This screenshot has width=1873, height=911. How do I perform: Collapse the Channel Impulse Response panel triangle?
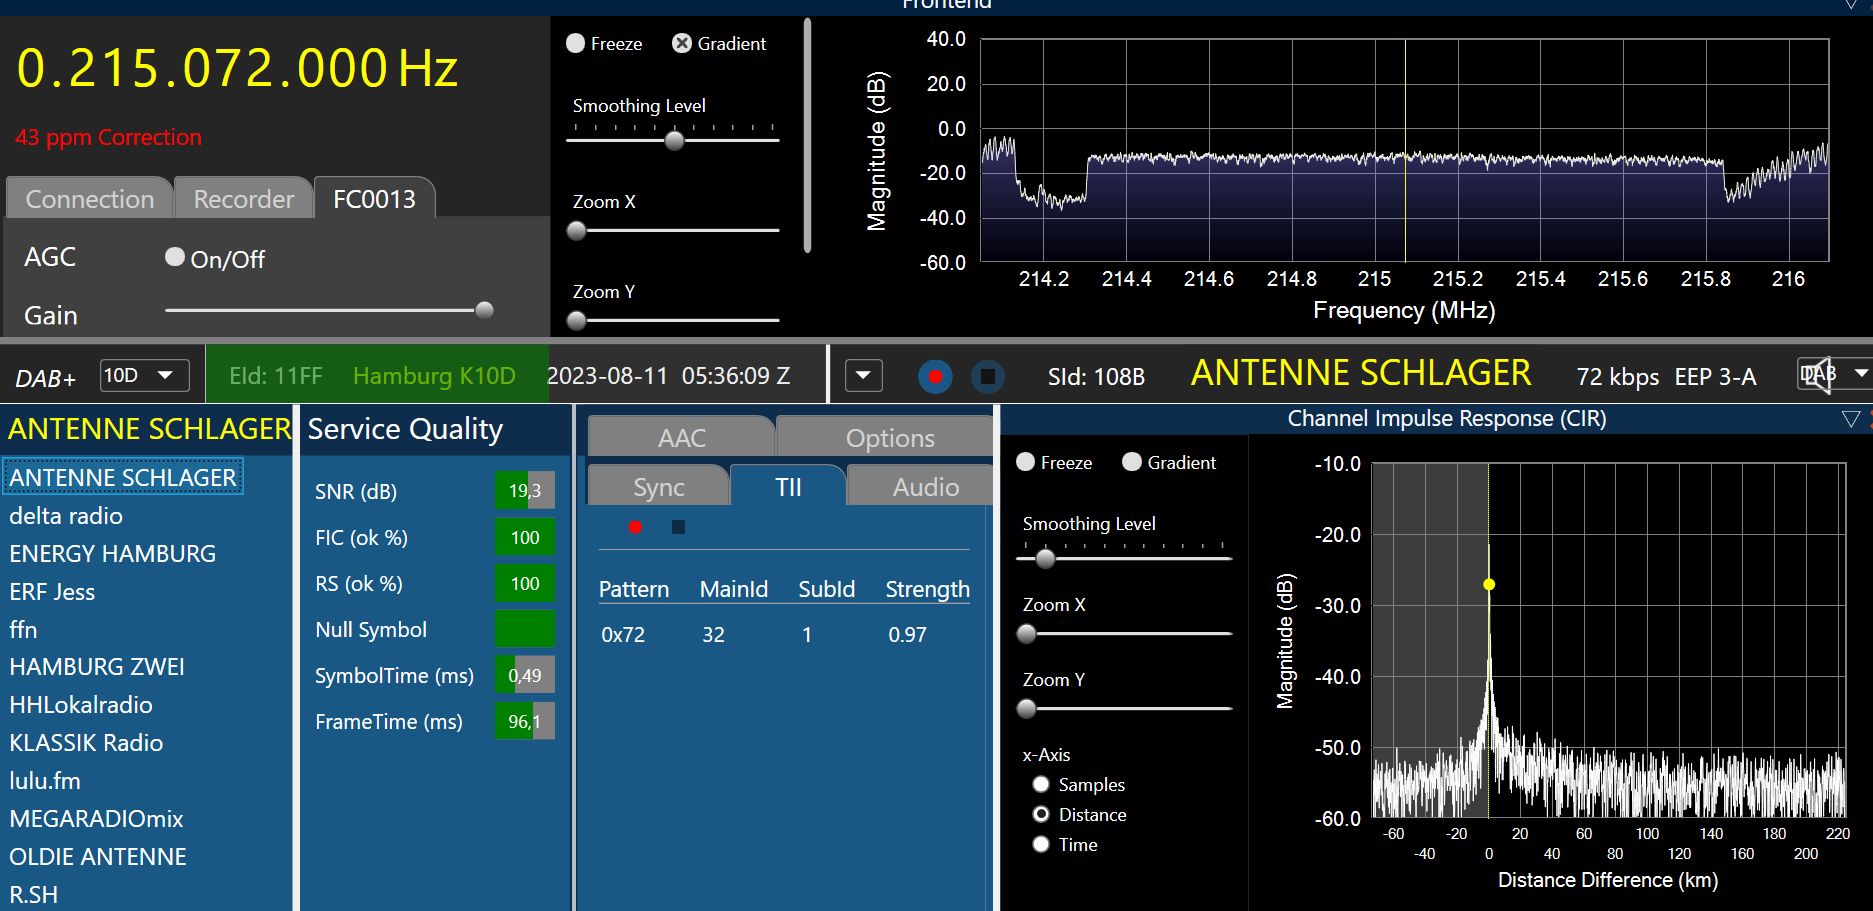point(1850,419)
